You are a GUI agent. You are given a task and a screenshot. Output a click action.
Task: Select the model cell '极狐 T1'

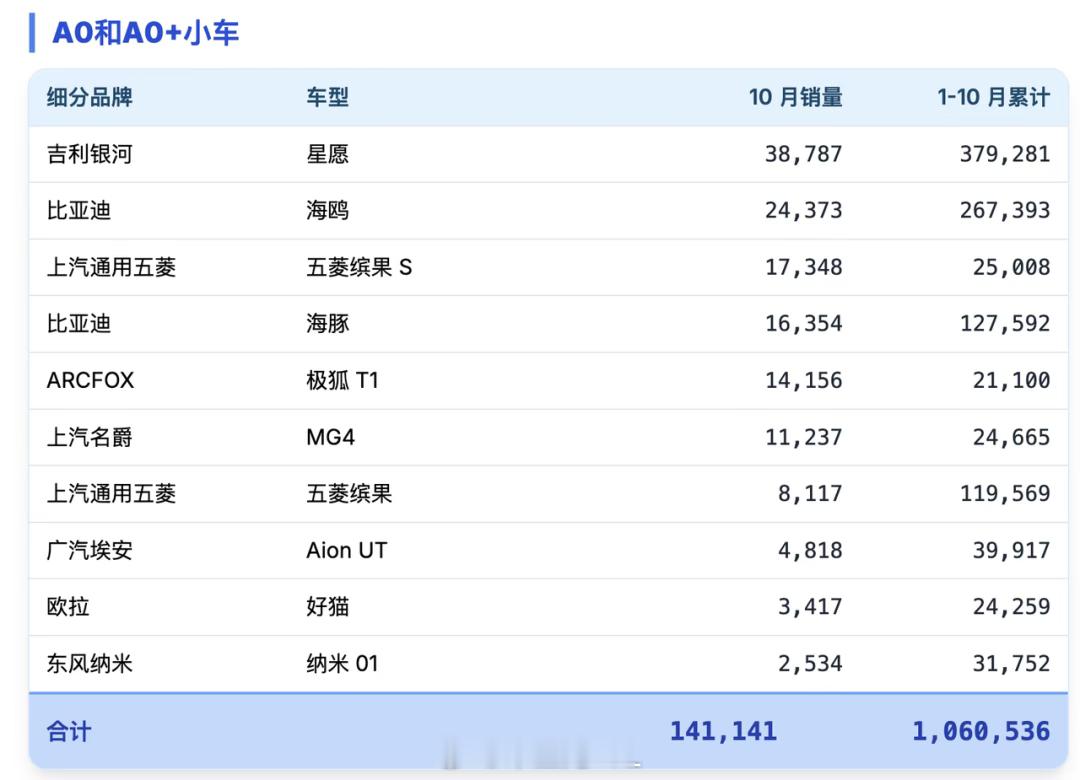(x=342, y=380)
